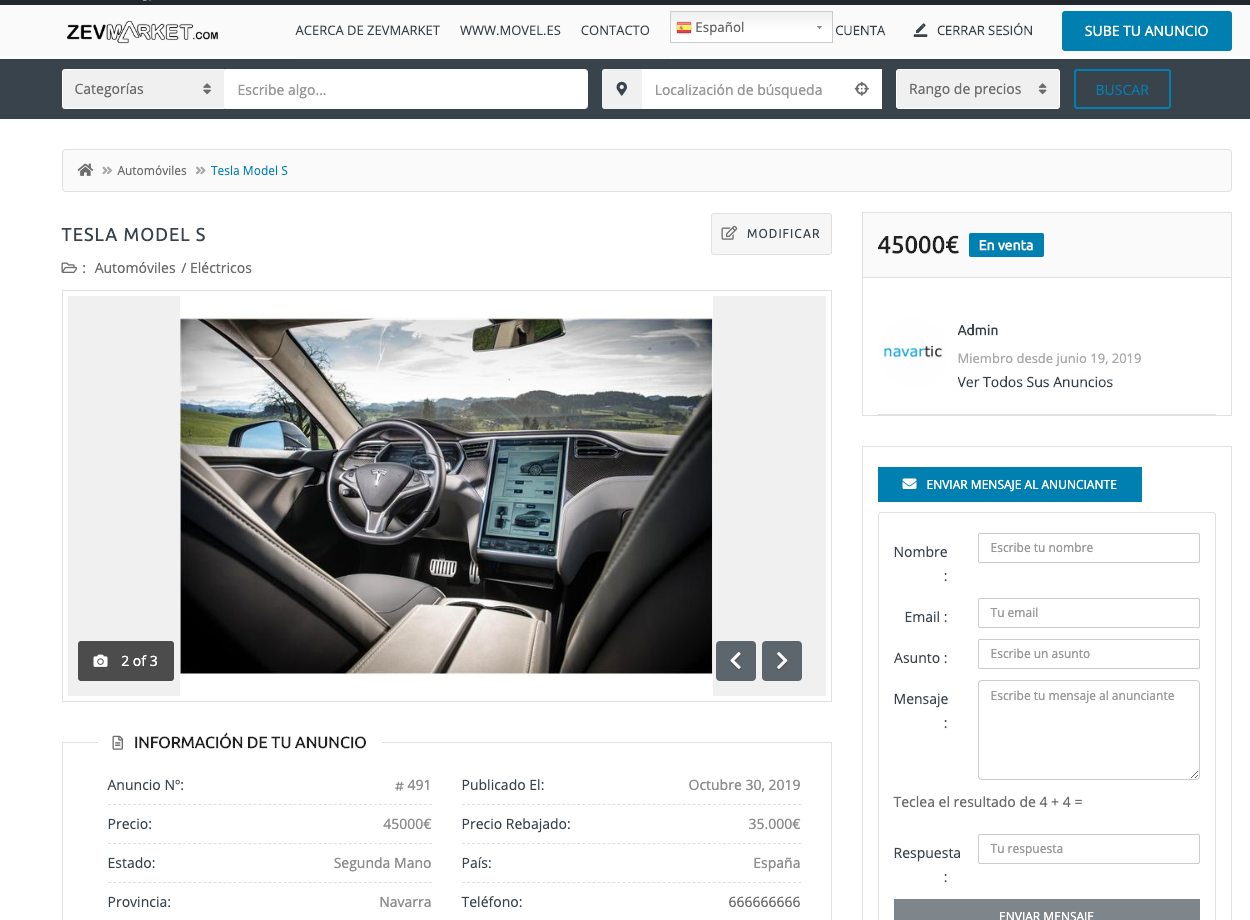Open the Cuenta menu item
This screenshot has height=920, width=1250.
[x=860, y=30]
